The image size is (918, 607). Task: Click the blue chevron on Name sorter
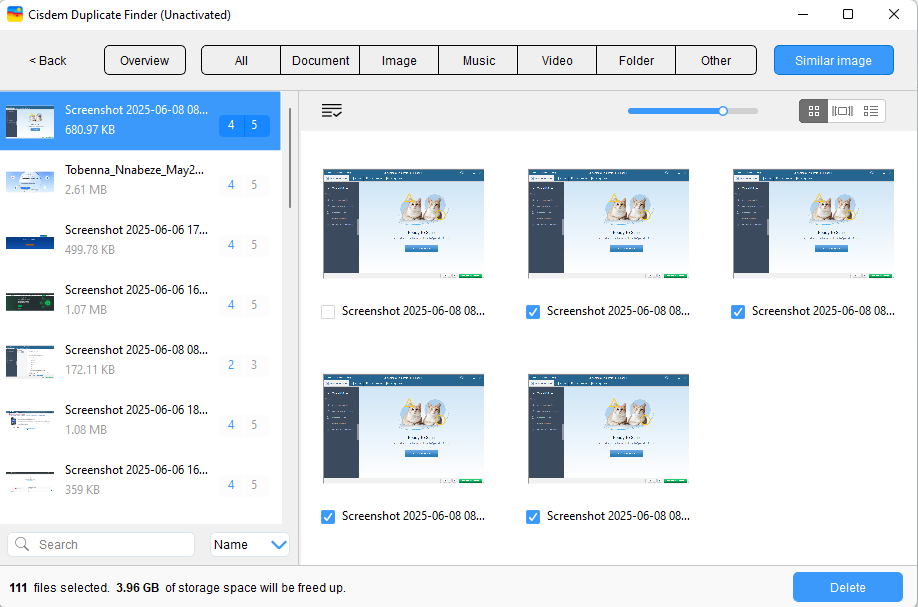[279, 544]
